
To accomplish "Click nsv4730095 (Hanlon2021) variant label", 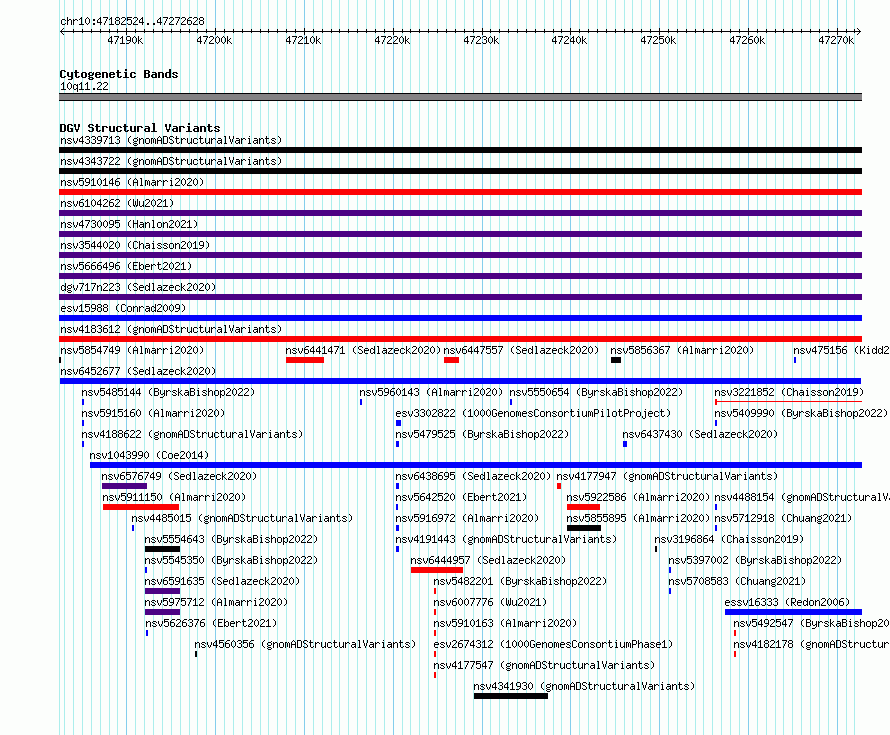I will pos(129,224).
